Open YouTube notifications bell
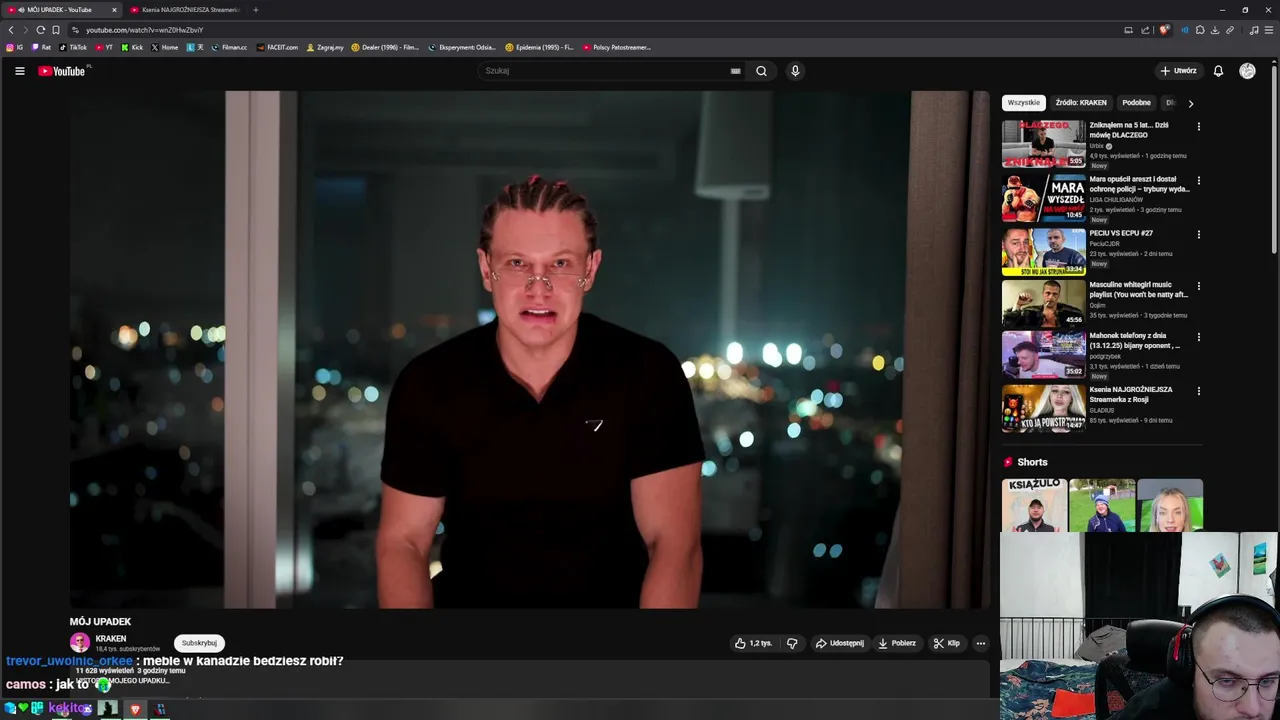The image size is (1280, 720). tap(1218, 71)
